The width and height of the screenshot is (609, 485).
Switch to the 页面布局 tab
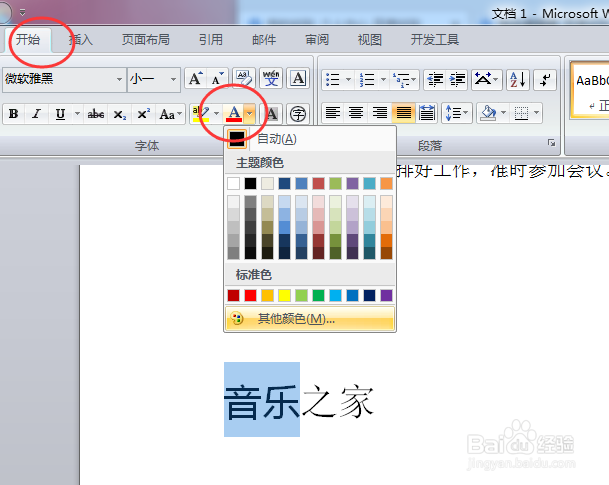click(x=146, y=40)
